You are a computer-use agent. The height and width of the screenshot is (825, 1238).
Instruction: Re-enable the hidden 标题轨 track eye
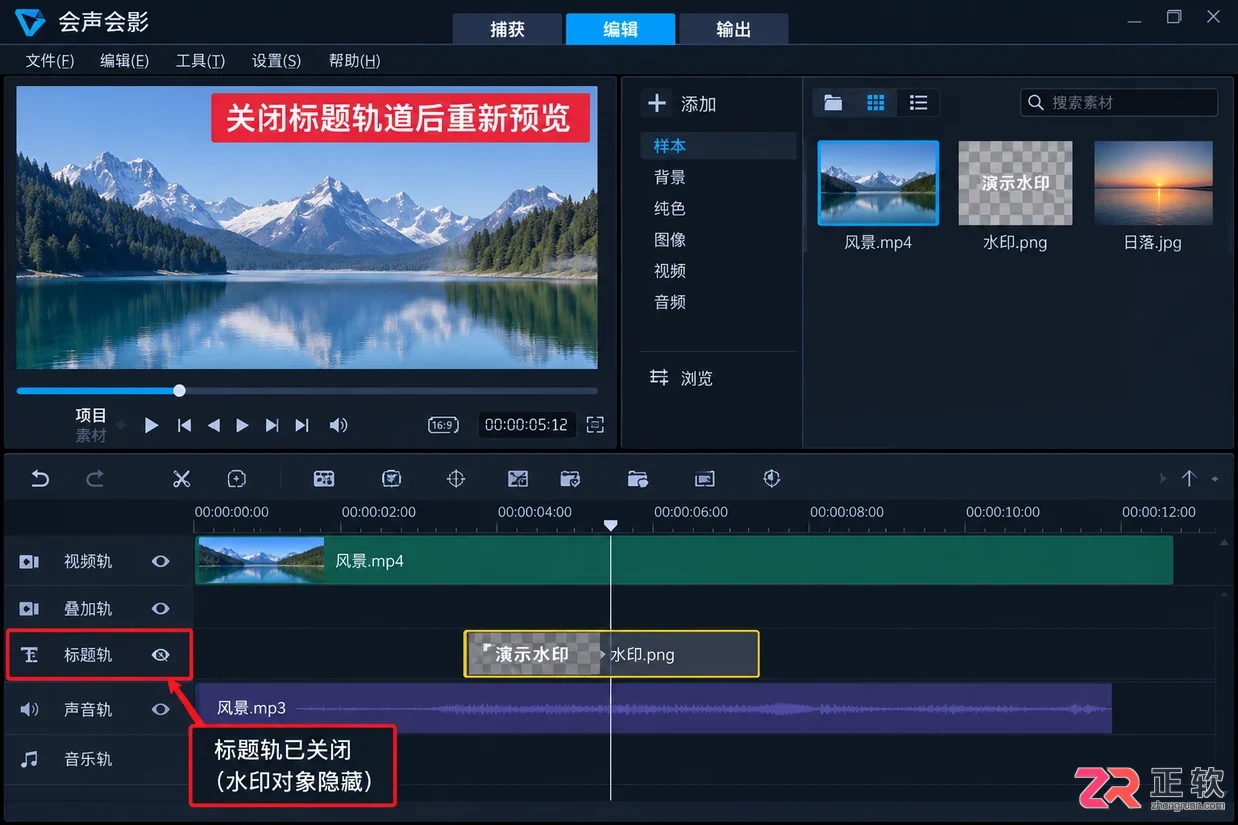(160, 655)
